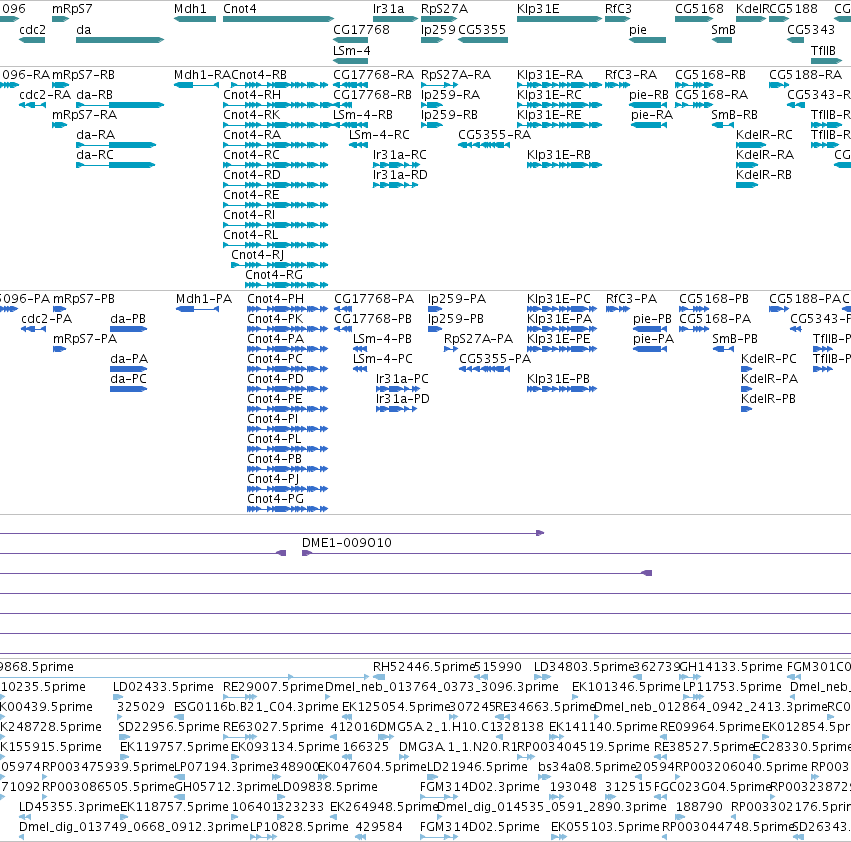This screenshot has height=842, width=851.
Task: Select the LSm-4 gene bar
Action: 351,60
